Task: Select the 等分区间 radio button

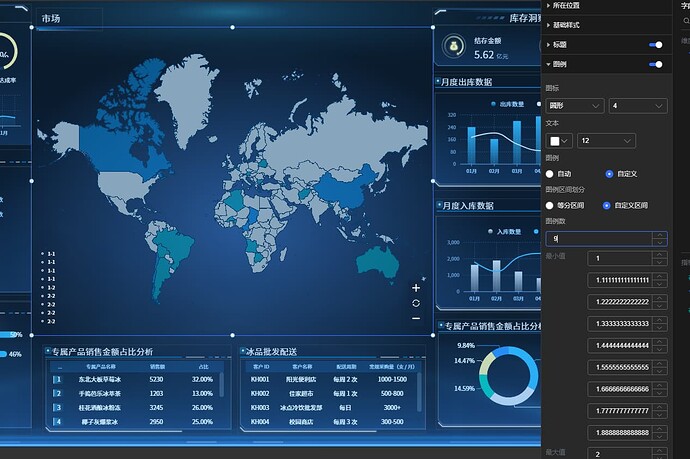Action: coord(550,205)
